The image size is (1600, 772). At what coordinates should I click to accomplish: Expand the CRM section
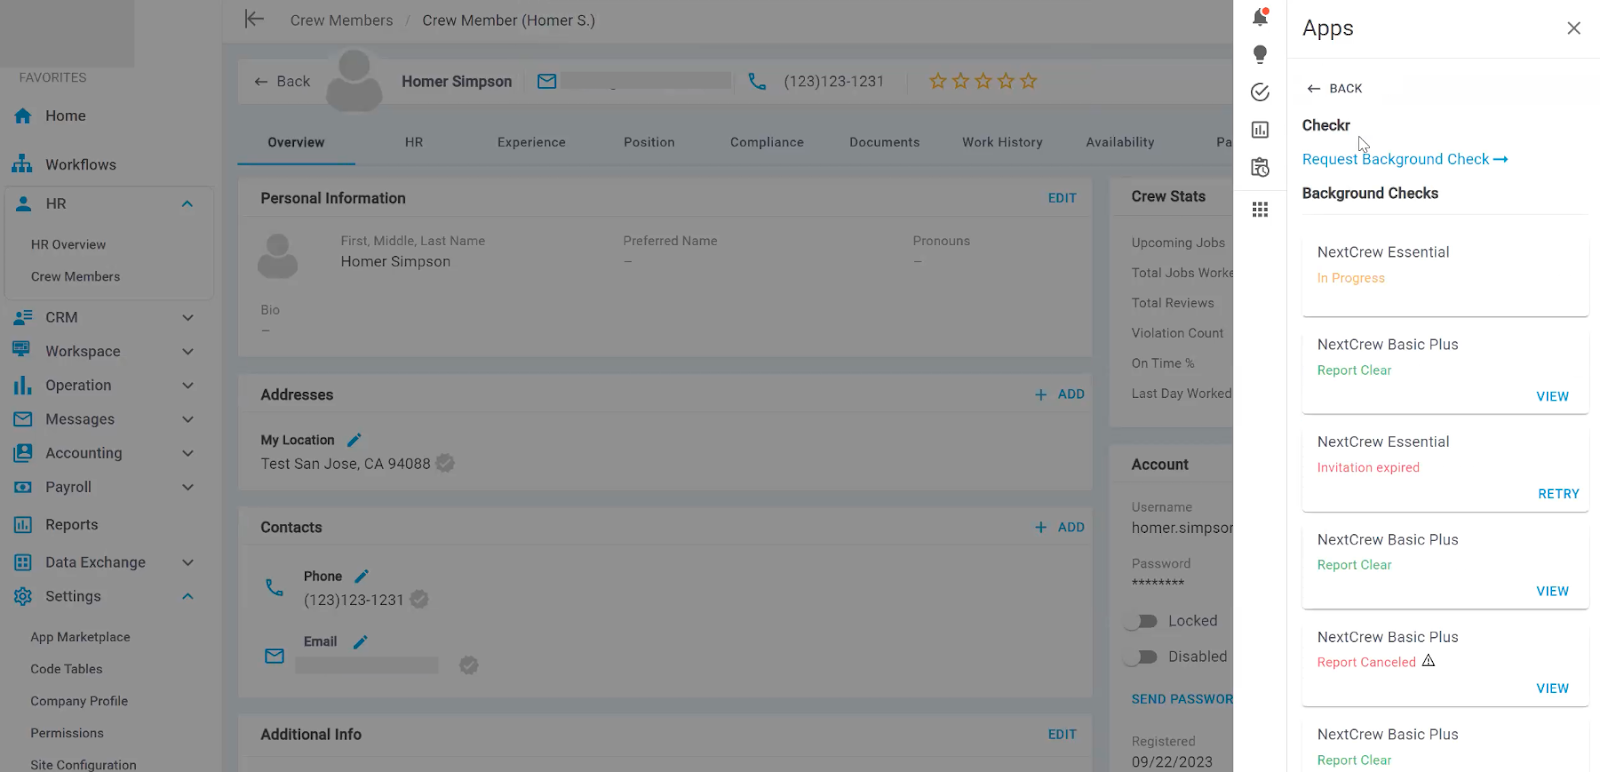pos(187,317)
